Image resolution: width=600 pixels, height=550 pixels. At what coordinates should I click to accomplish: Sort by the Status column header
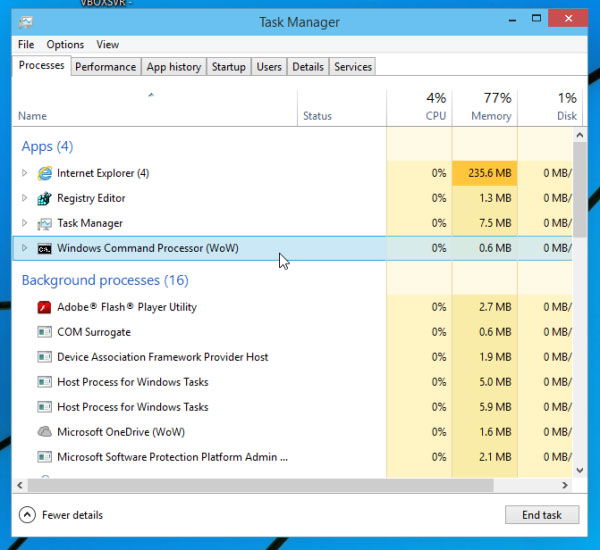(342, 108)
